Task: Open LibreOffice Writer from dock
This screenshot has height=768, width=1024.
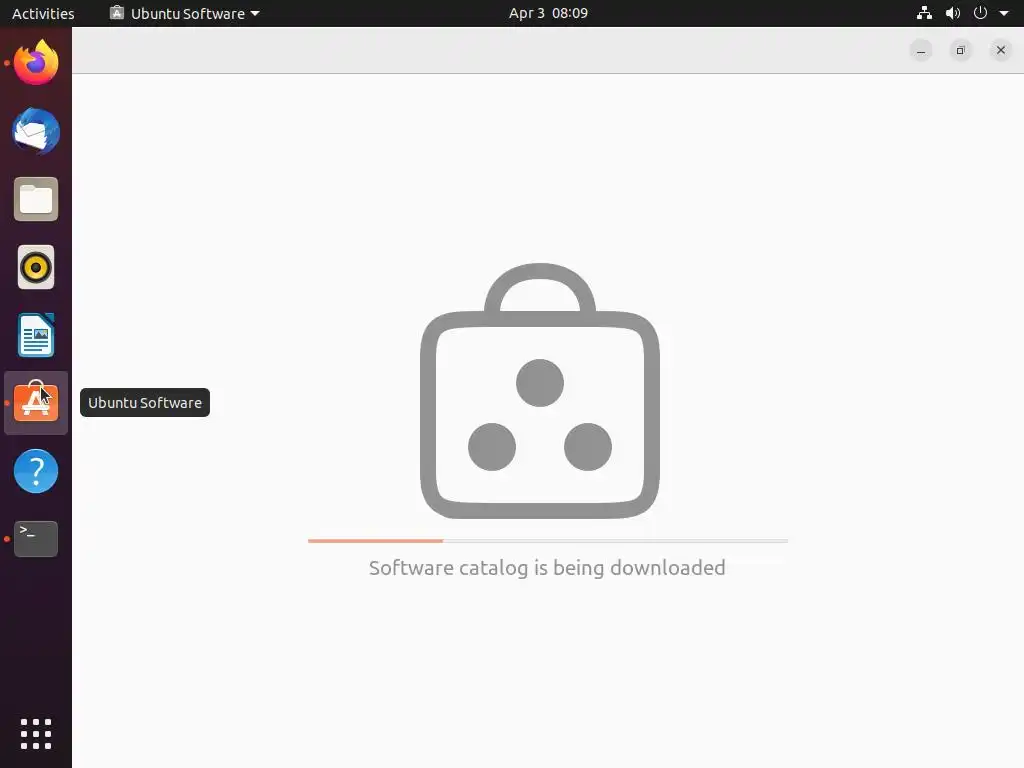Action: coord(36,335)
